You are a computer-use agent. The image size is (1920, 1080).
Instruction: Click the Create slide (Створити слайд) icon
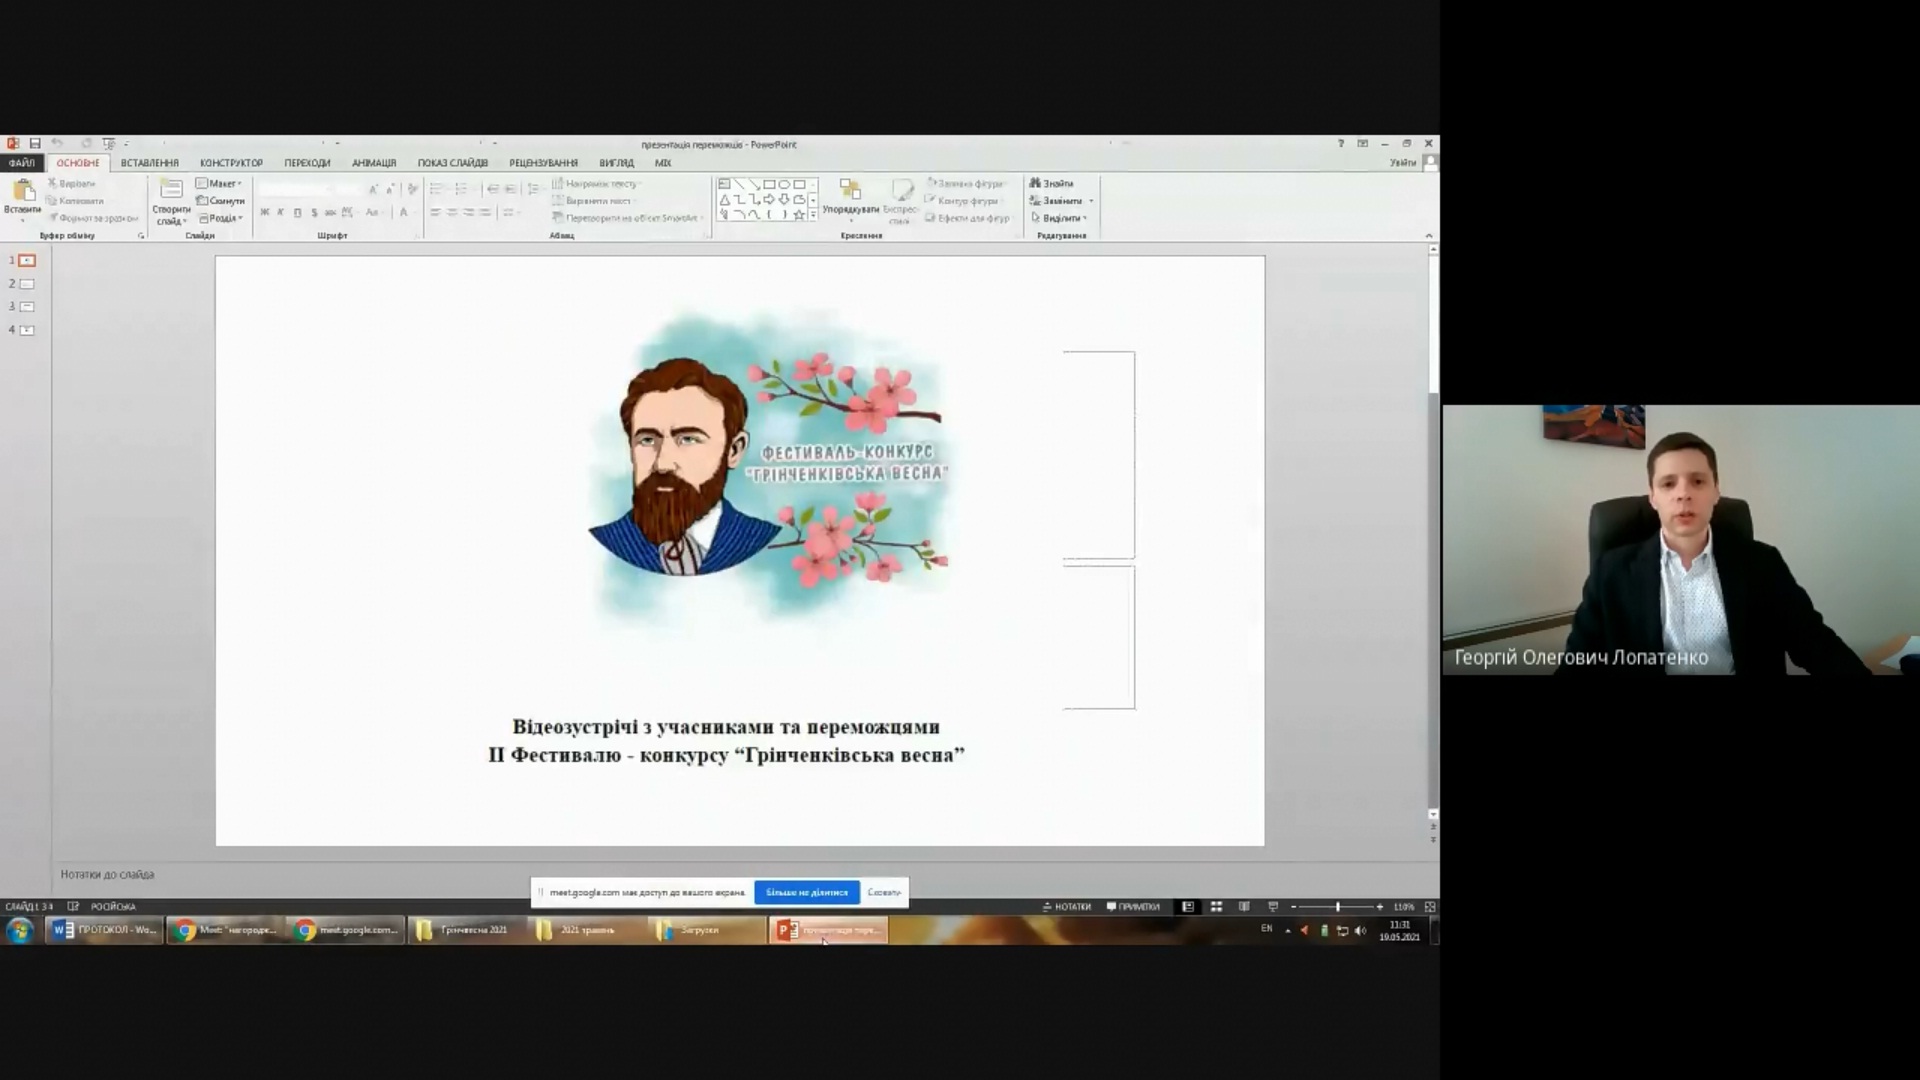(171, 191)
